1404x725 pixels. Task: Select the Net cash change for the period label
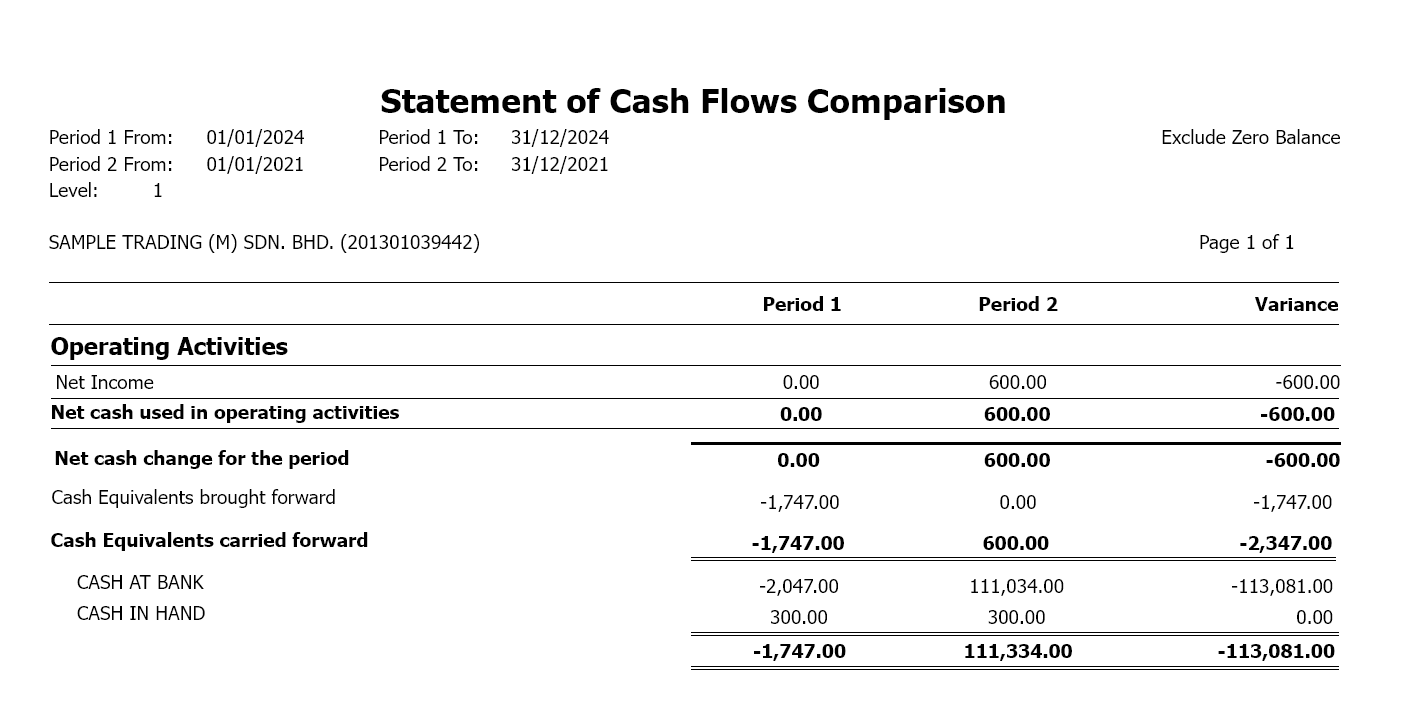[x=202, y=459]
